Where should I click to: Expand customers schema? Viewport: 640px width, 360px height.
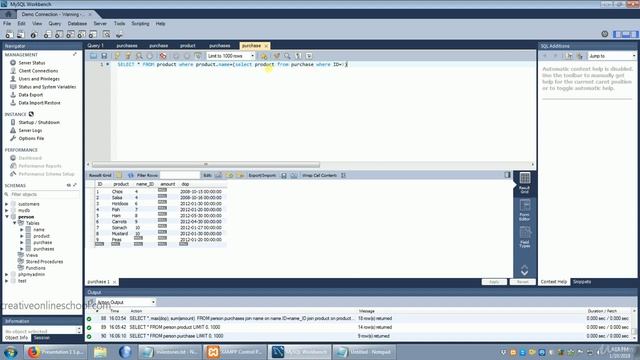click(7, 204)
